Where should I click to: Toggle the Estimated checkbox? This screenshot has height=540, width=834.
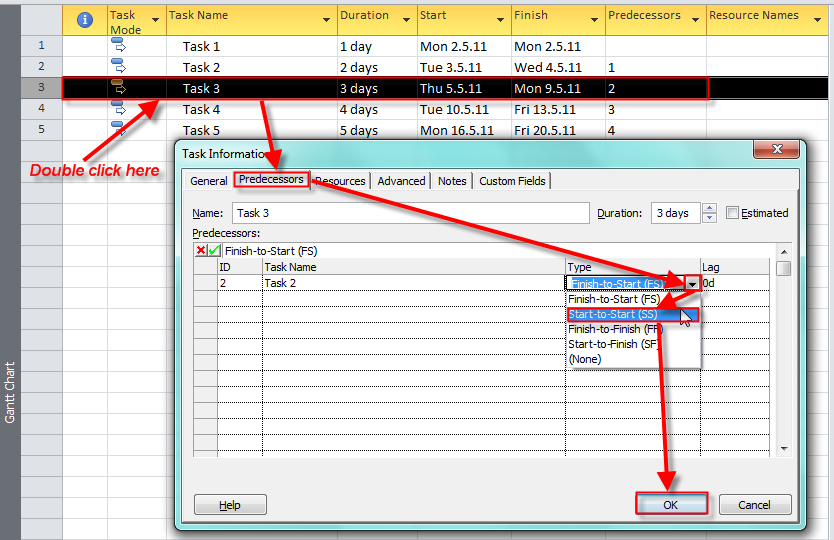(733, 213)
